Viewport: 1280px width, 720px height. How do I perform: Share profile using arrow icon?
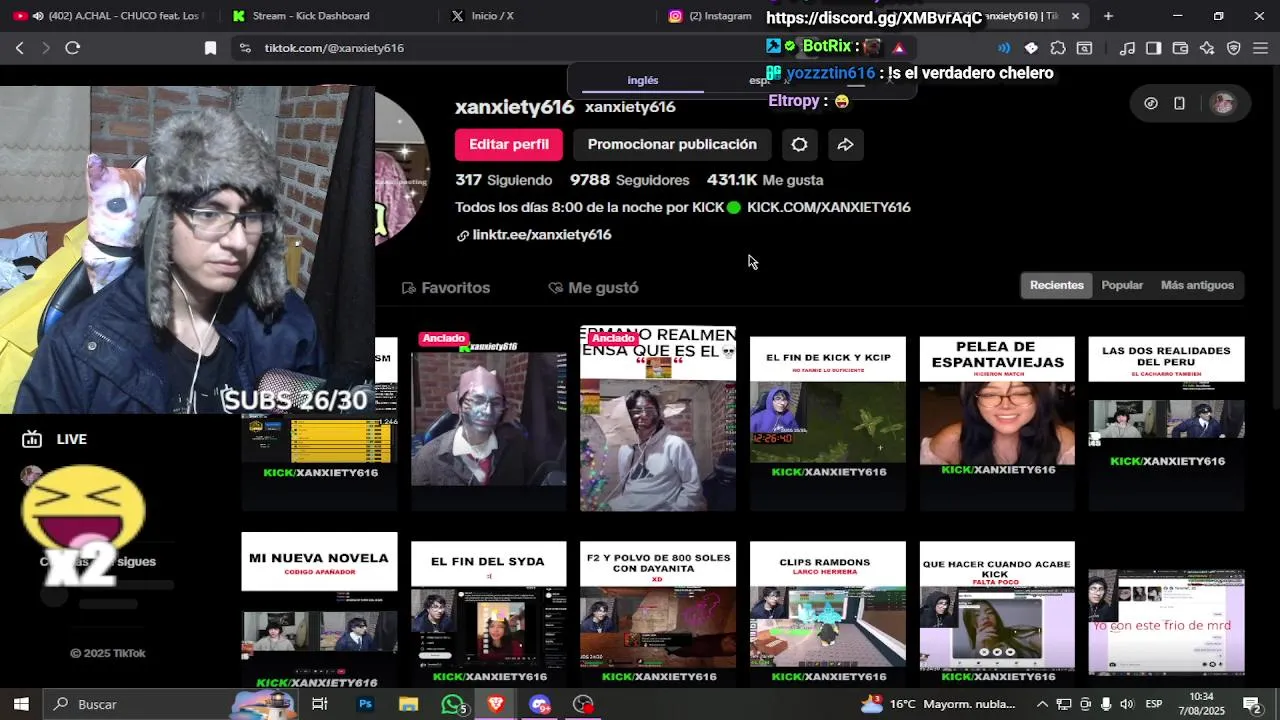(x=845, y=144)
